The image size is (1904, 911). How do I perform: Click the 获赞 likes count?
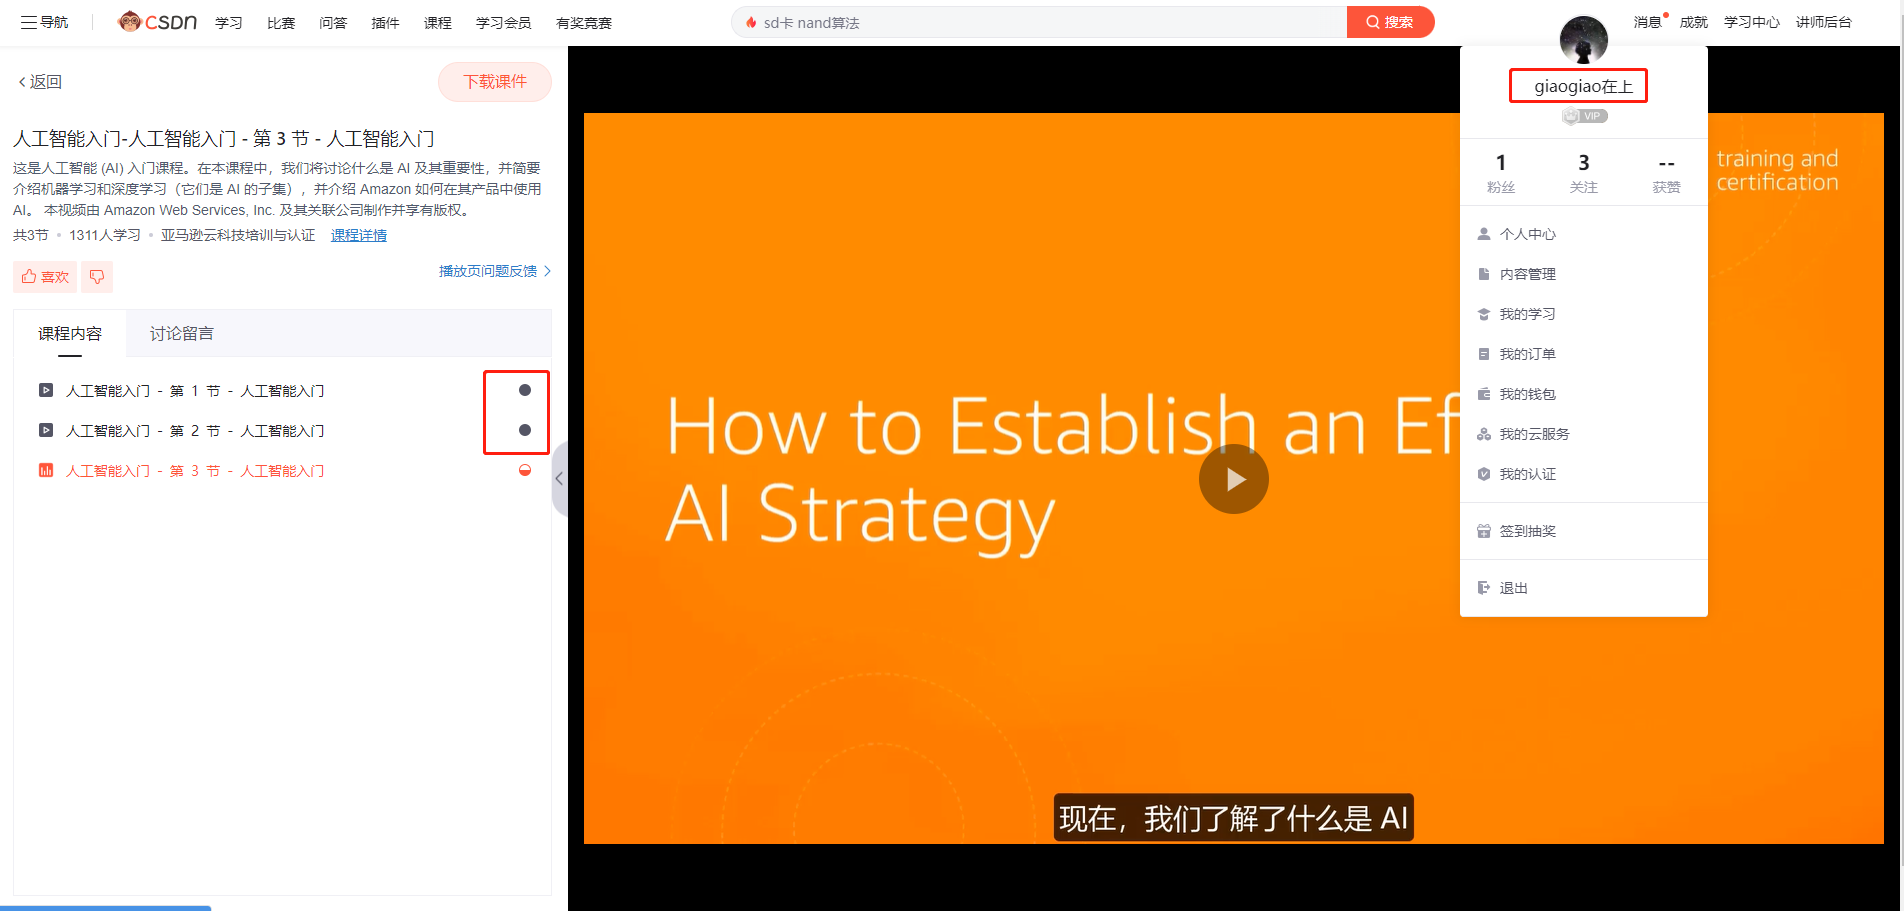1666,173
